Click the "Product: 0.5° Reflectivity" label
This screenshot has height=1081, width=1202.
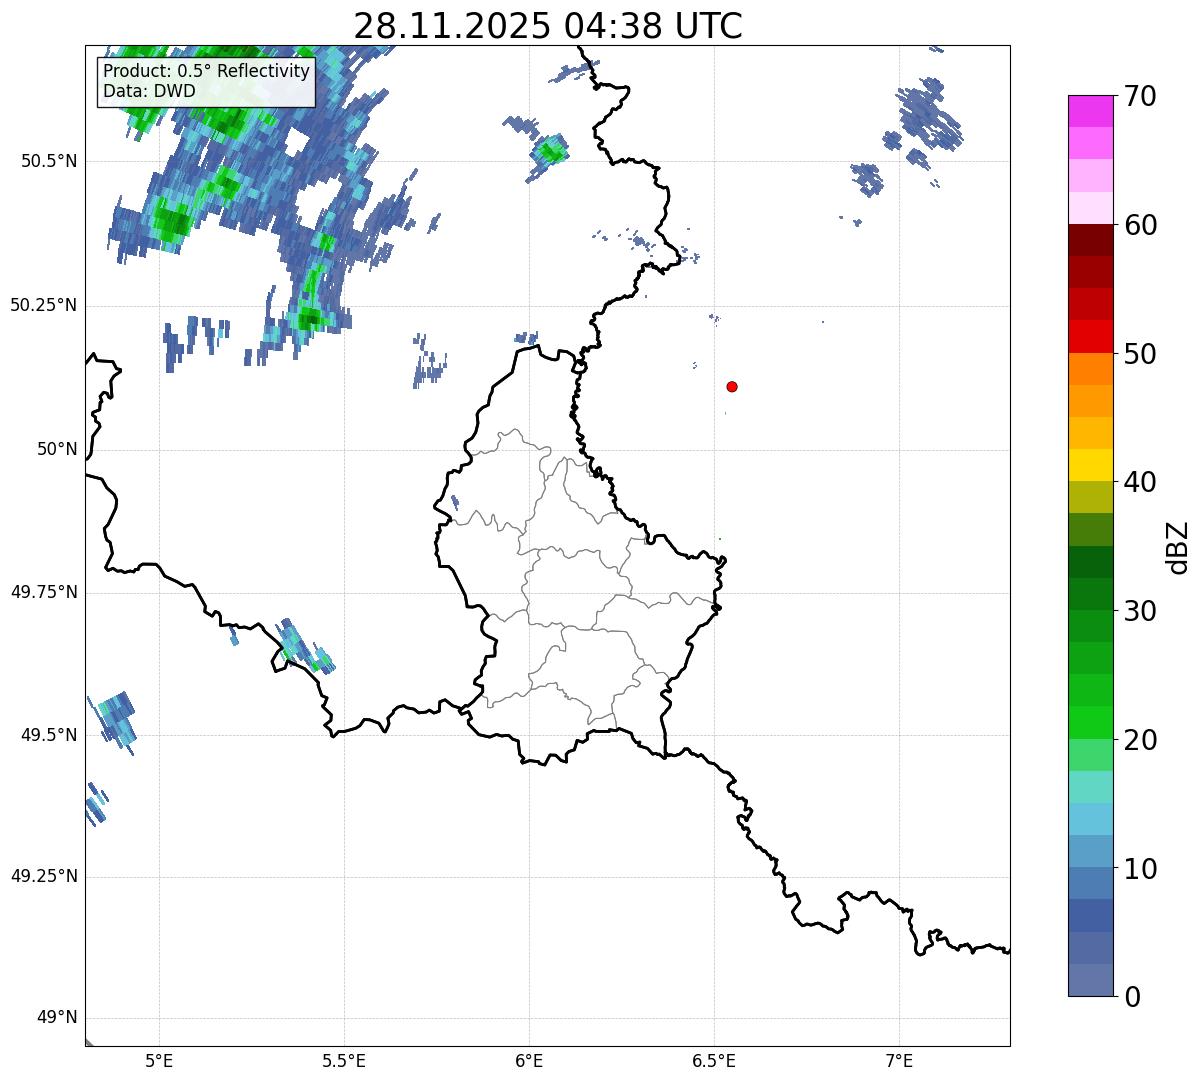click(x=207, y=72)
